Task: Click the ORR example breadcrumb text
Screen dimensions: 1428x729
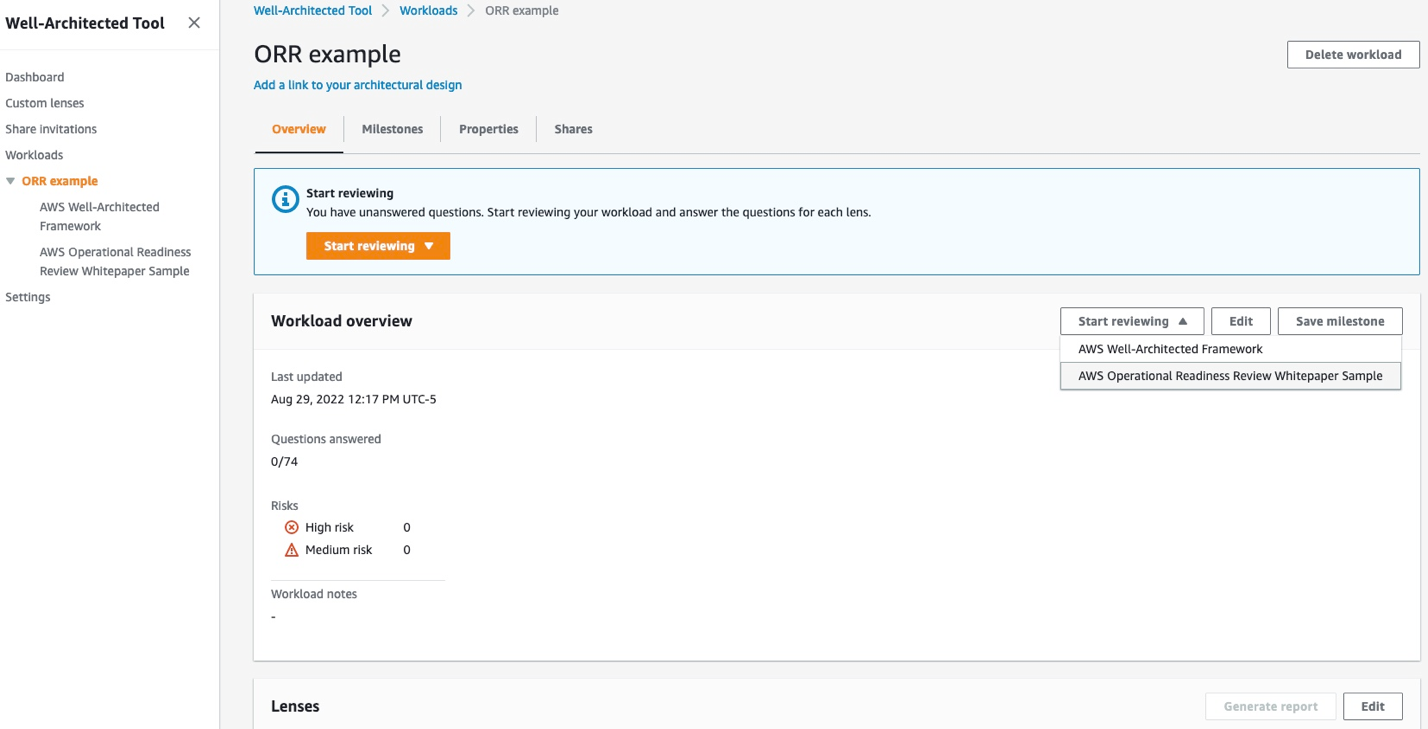Action: (x=522, y=11)
